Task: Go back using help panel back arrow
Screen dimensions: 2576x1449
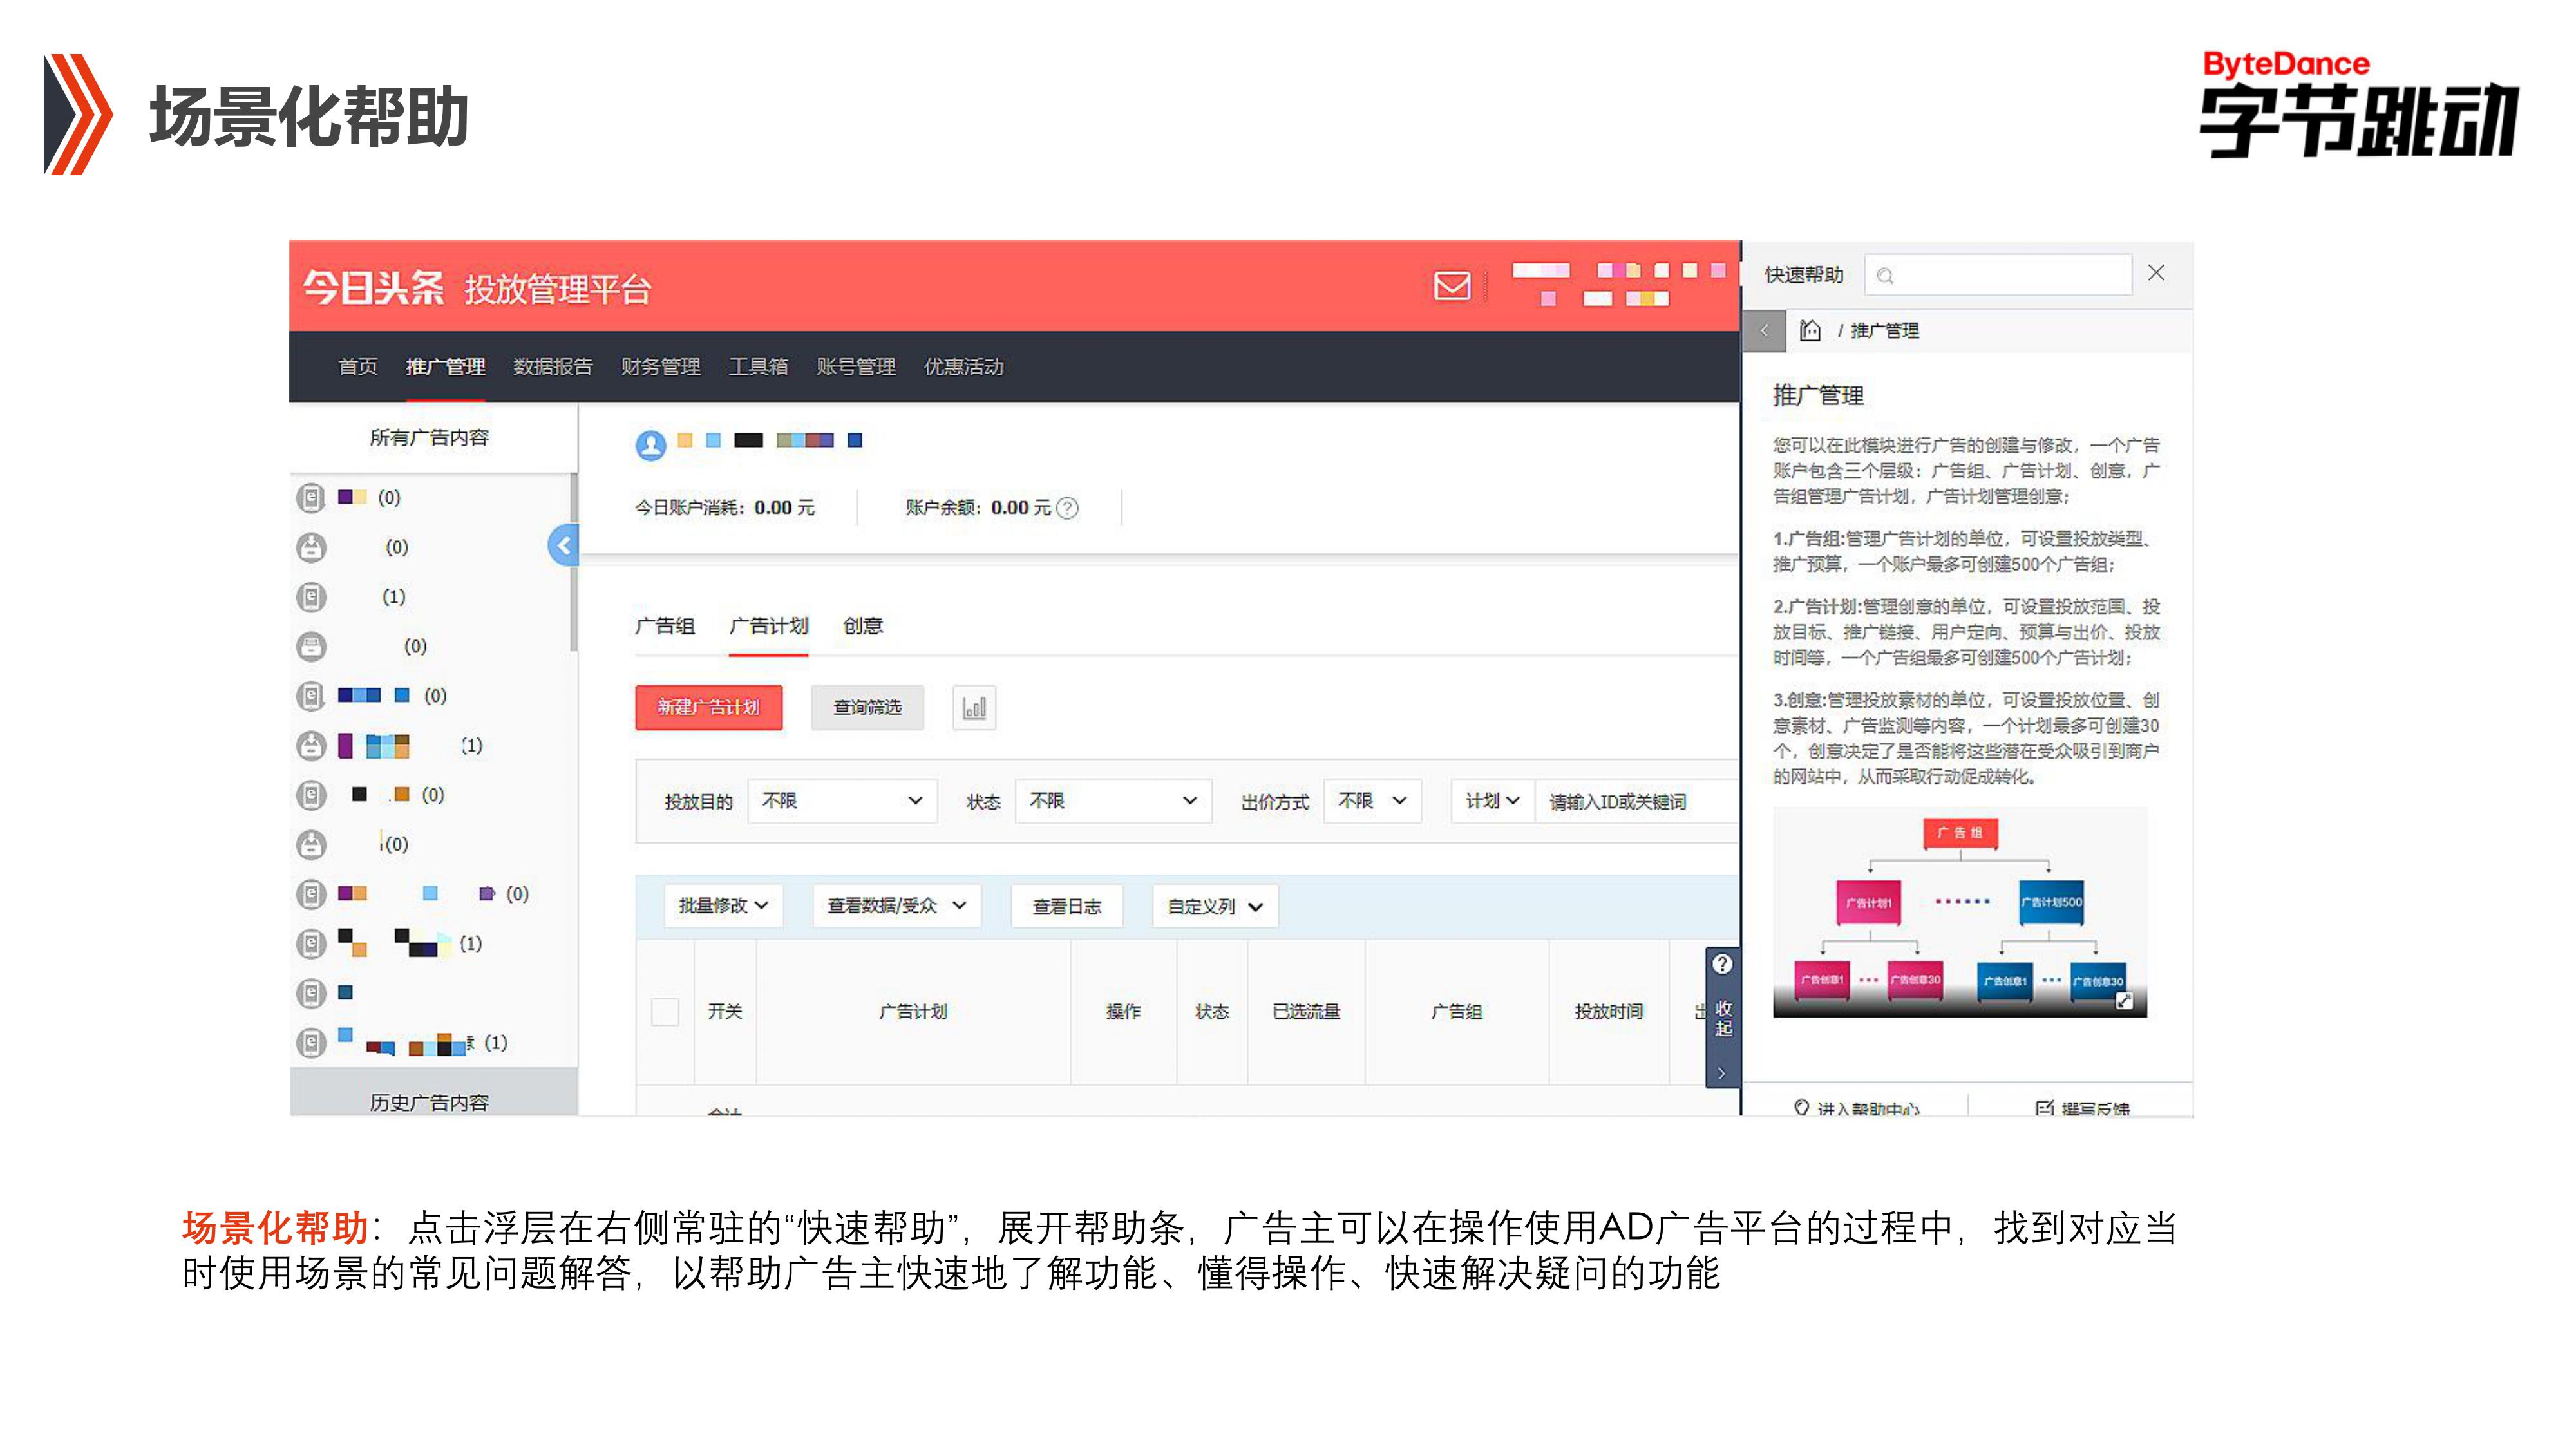Action: [x=1765, y=330]
